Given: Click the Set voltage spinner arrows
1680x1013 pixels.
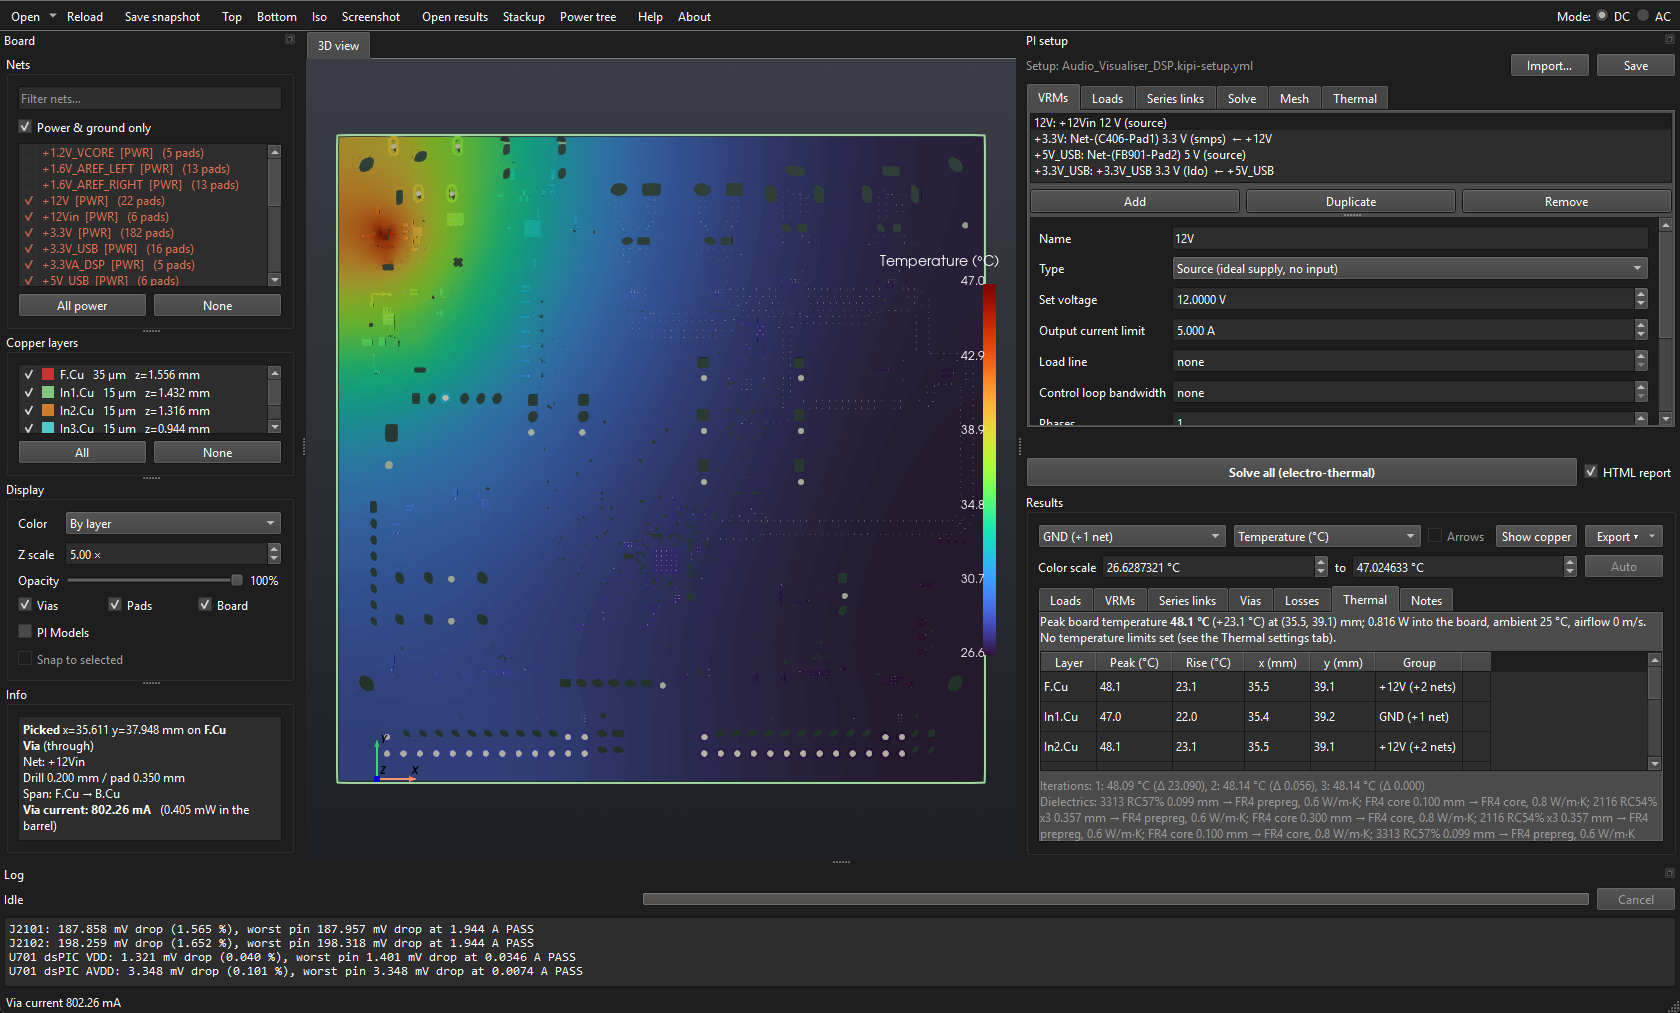Looking at the screenshot, I should click(x=1641, y=299).
